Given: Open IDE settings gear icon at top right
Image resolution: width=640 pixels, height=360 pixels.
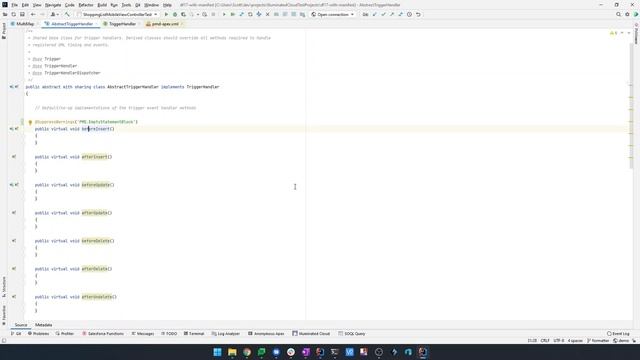Looking at the screenshot, I should click(x=627, y=14).
